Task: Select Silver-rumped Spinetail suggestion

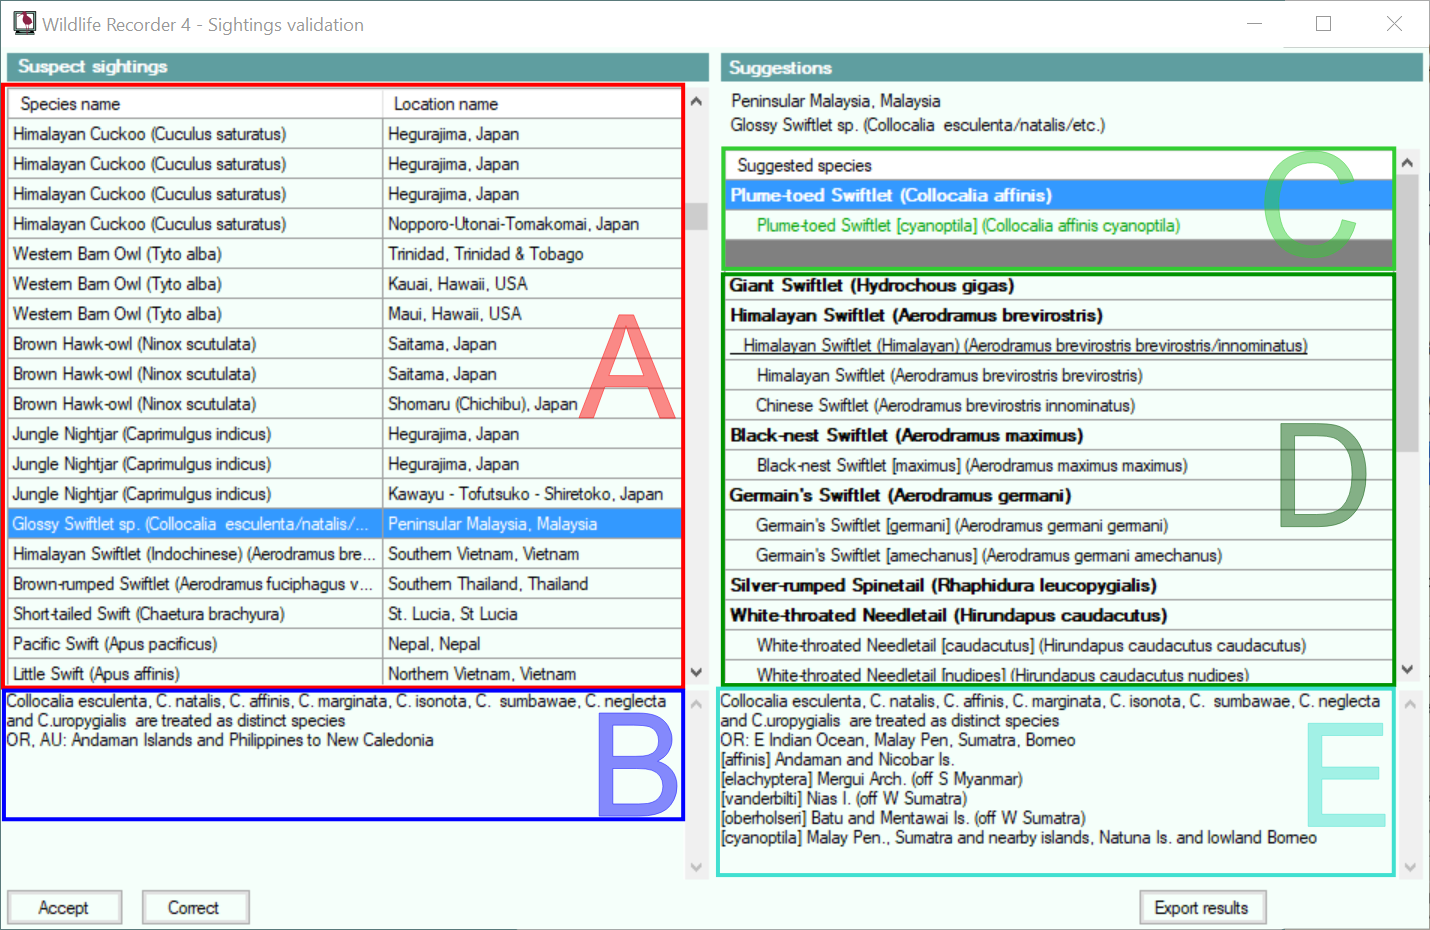Action: (x=942, y=586)
